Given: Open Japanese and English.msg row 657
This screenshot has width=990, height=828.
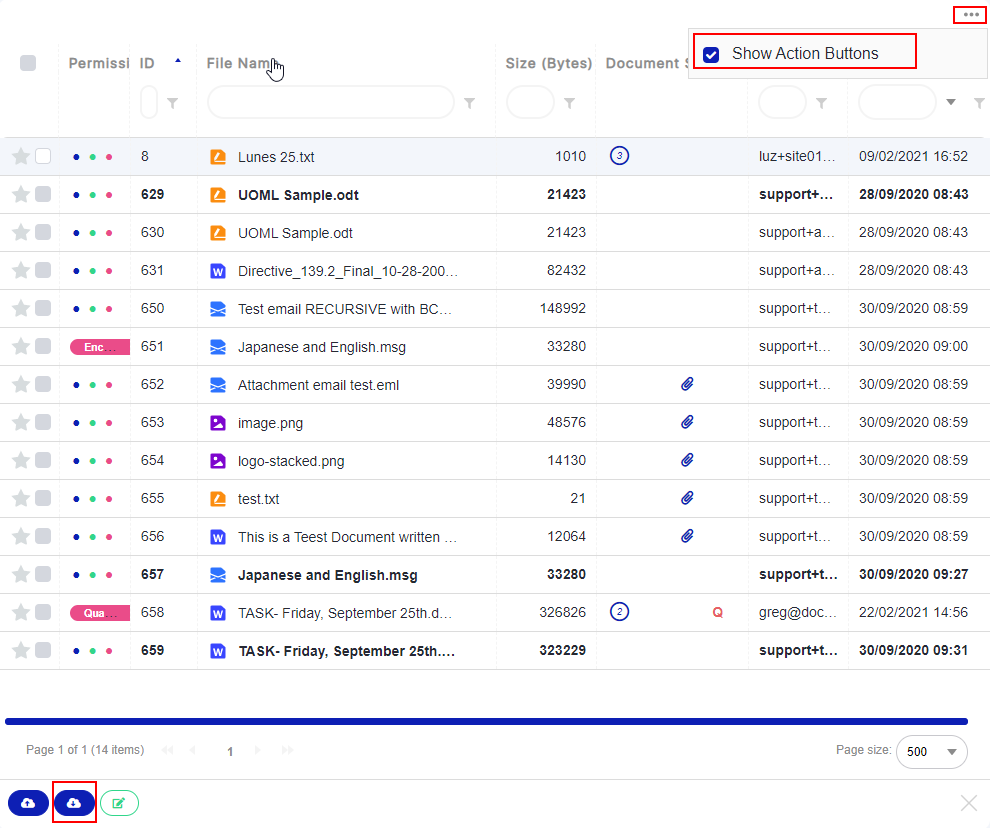Looking at the screenshot, I should pyautogui.click(x=328, y=575).
